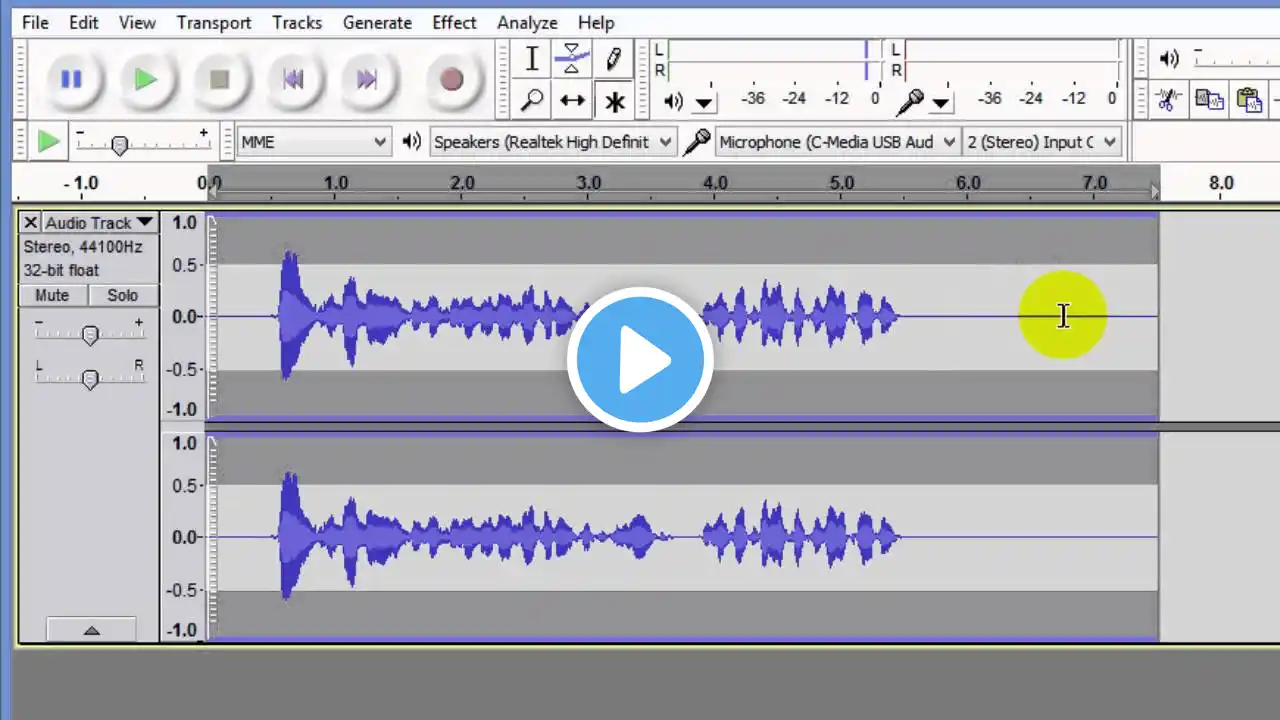Screen dimensions: 1280x720
Task: Open the Transport menu
Action: 214,22
